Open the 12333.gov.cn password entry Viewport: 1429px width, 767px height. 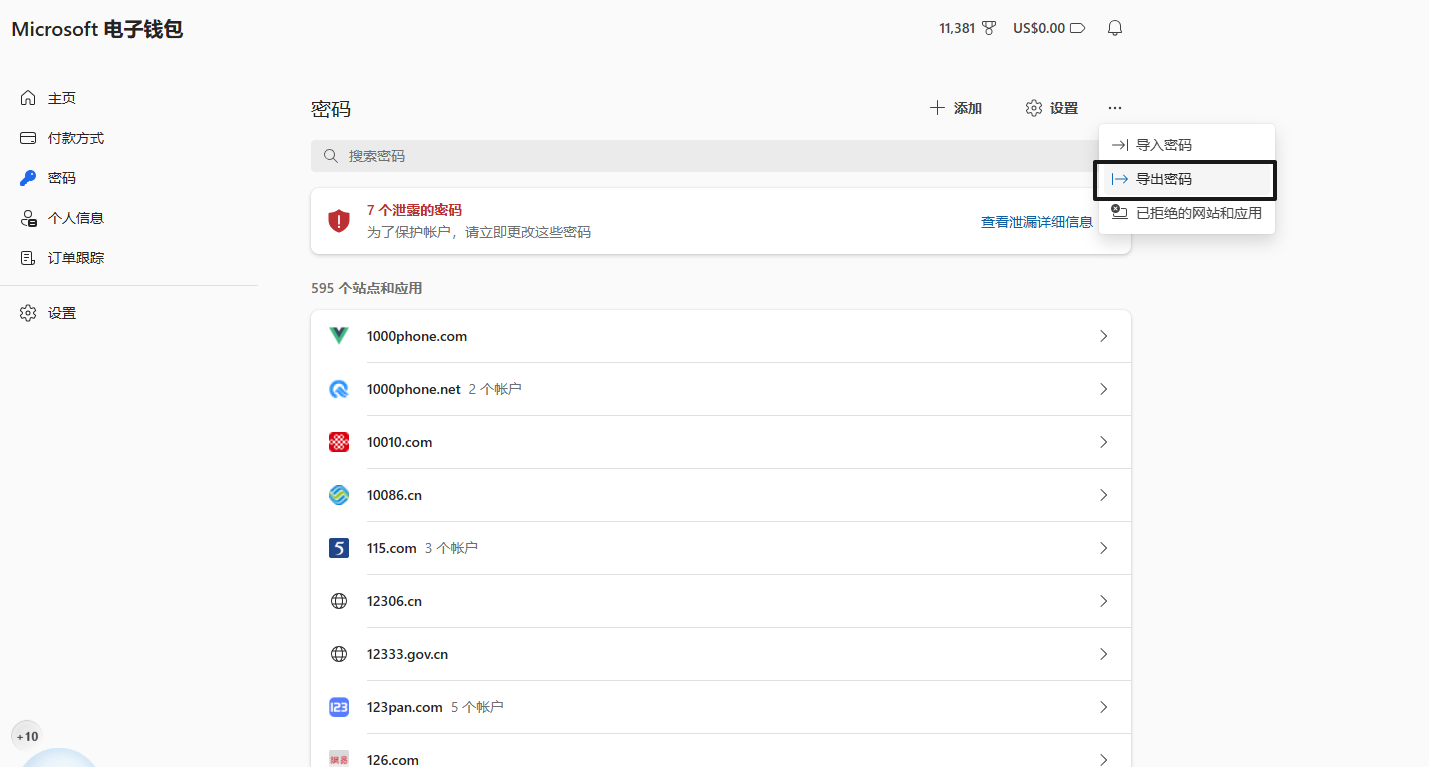click(x=720, y=654)
